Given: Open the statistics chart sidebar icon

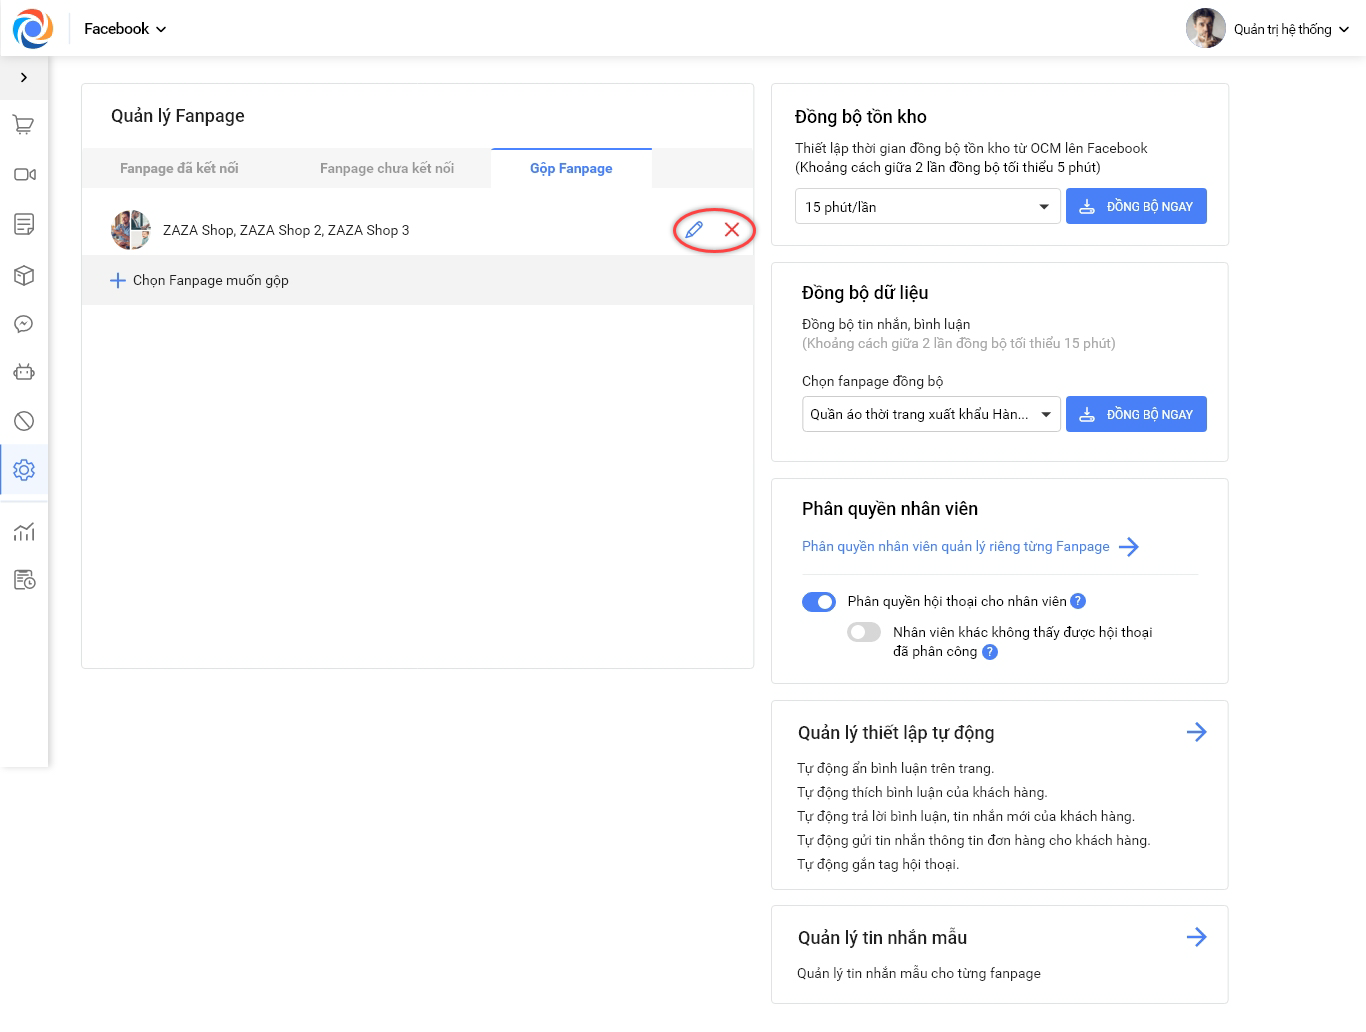Looking at the screenshot, I should 24,532.
